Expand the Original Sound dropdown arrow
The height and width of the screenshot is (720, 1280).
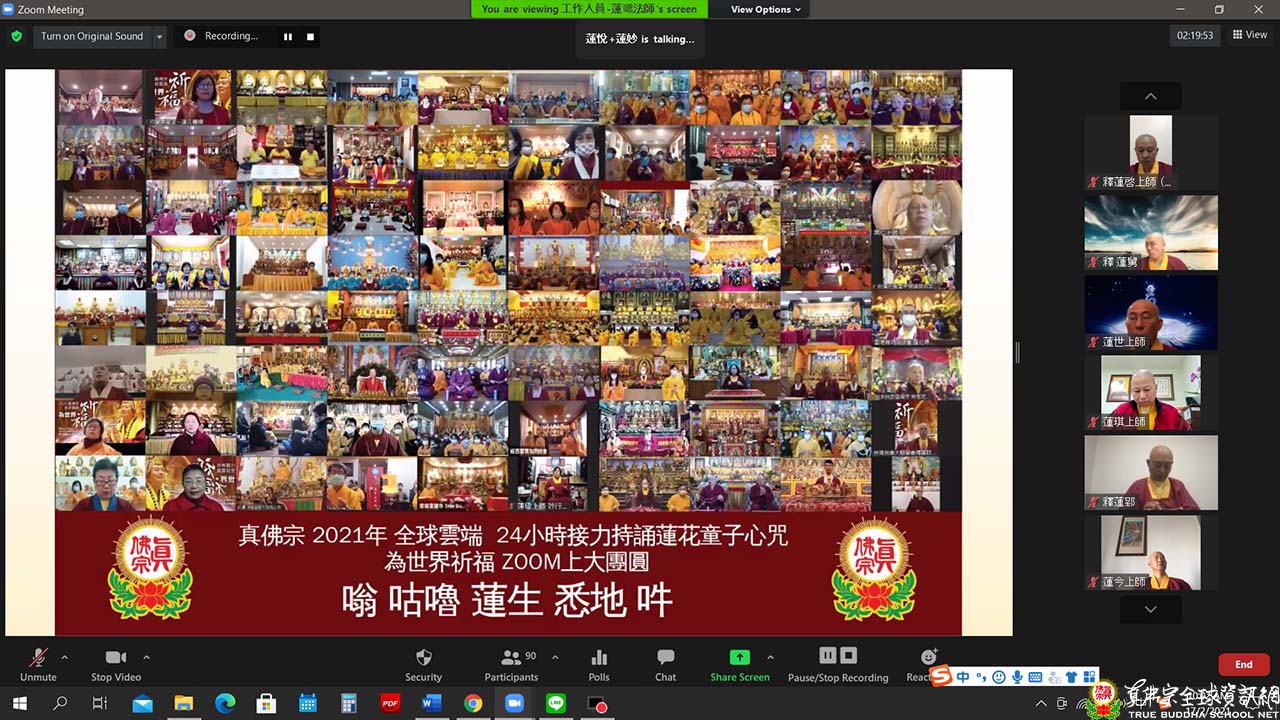(x=158, y=36)
